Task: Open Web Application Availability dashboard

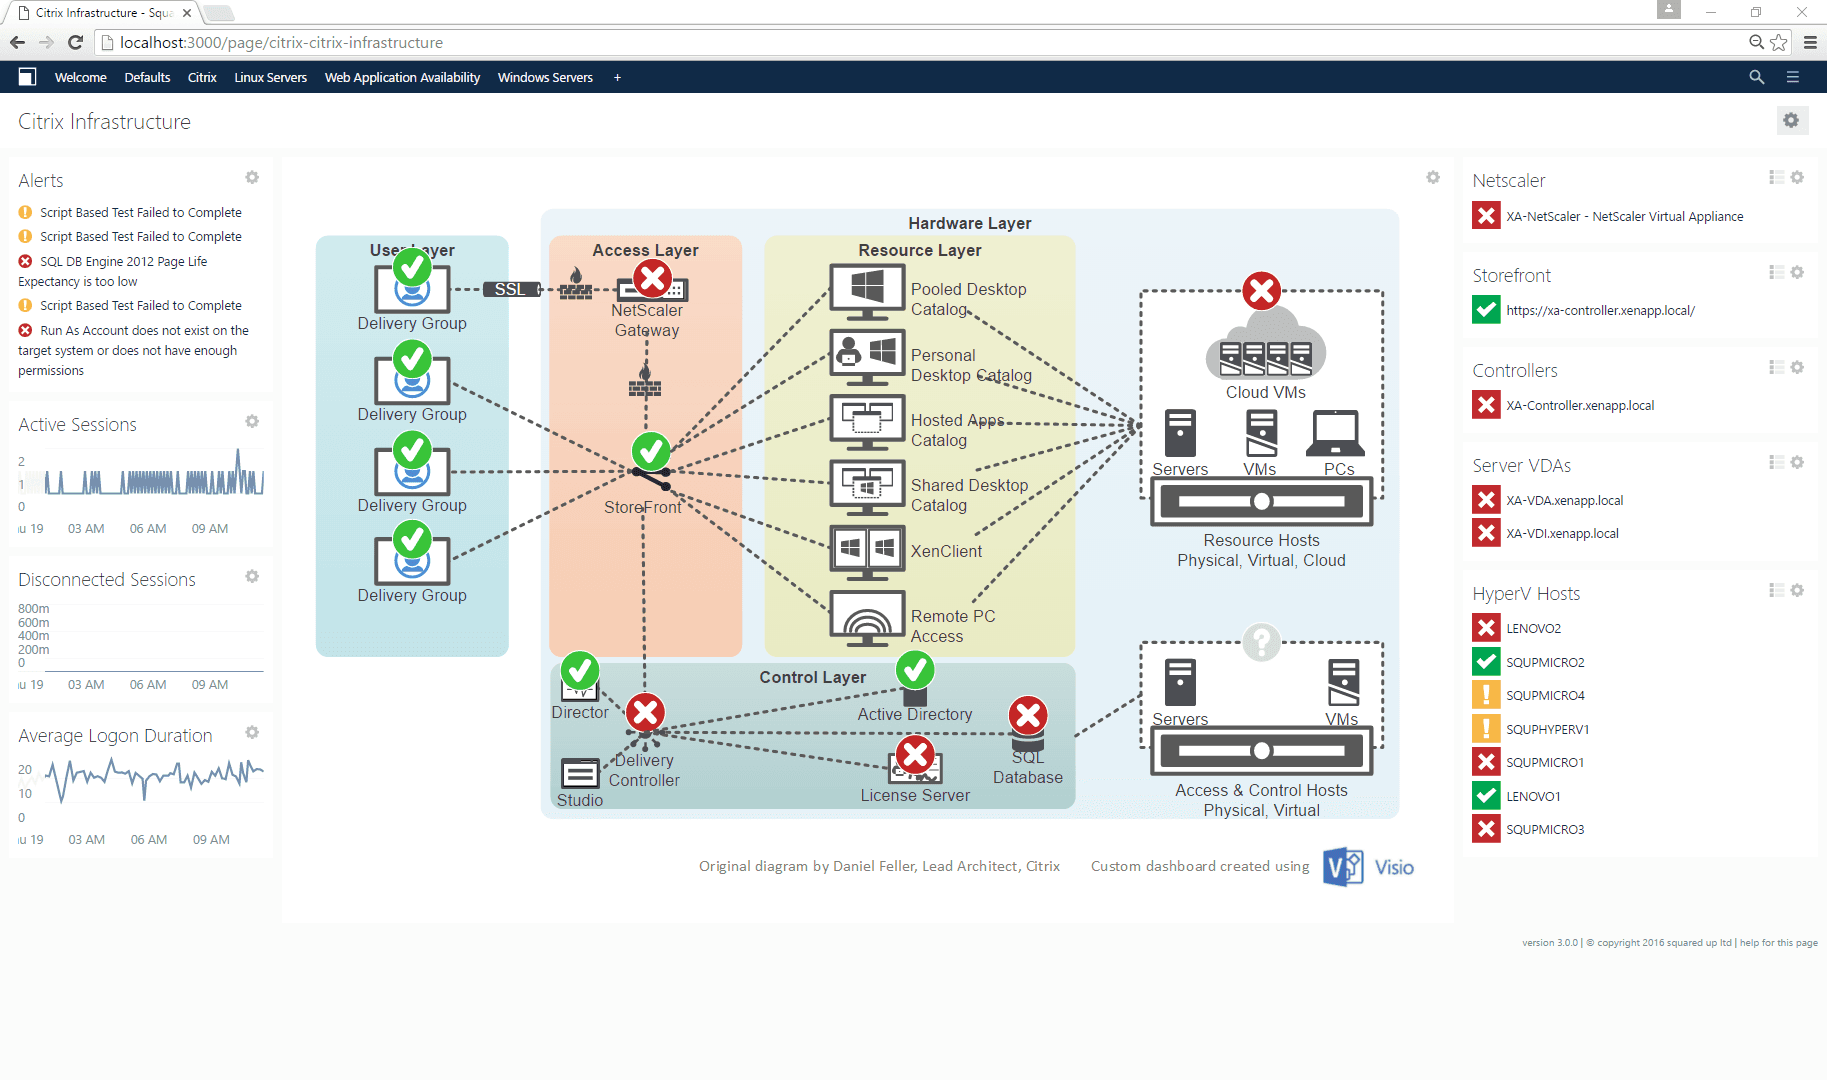Action: point(402,77)
